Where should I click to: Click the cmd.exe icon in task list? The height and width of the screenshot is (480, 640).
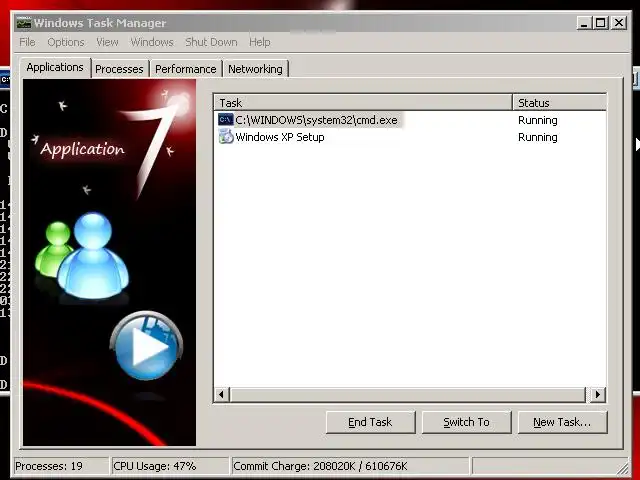coord(226,120)
